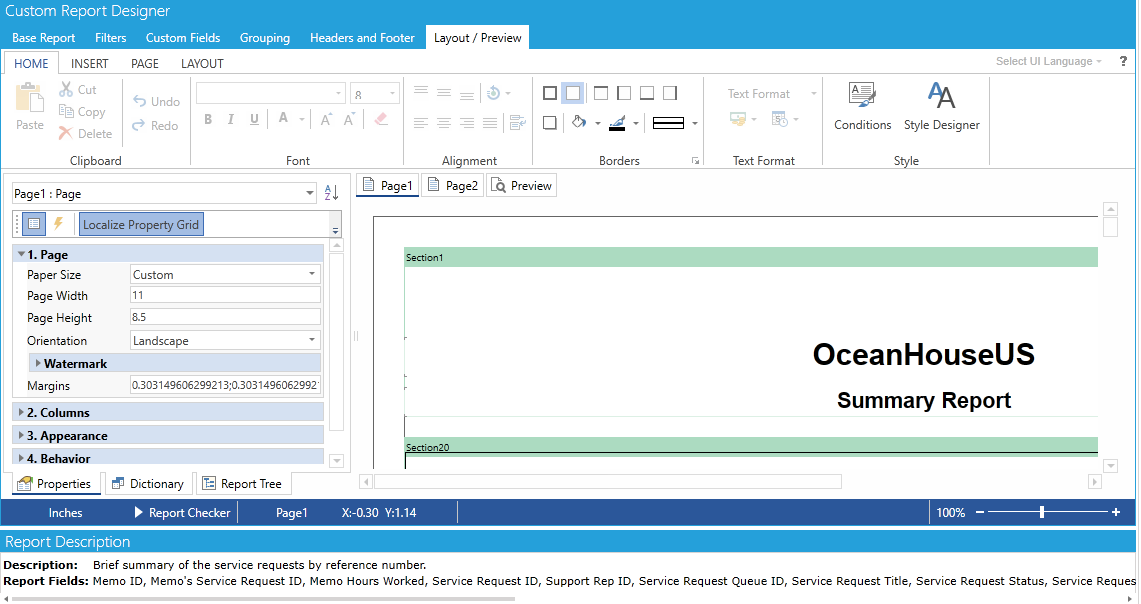Open the font name combo box
This screenshot has height=604, width=1141.
(270, 93)
